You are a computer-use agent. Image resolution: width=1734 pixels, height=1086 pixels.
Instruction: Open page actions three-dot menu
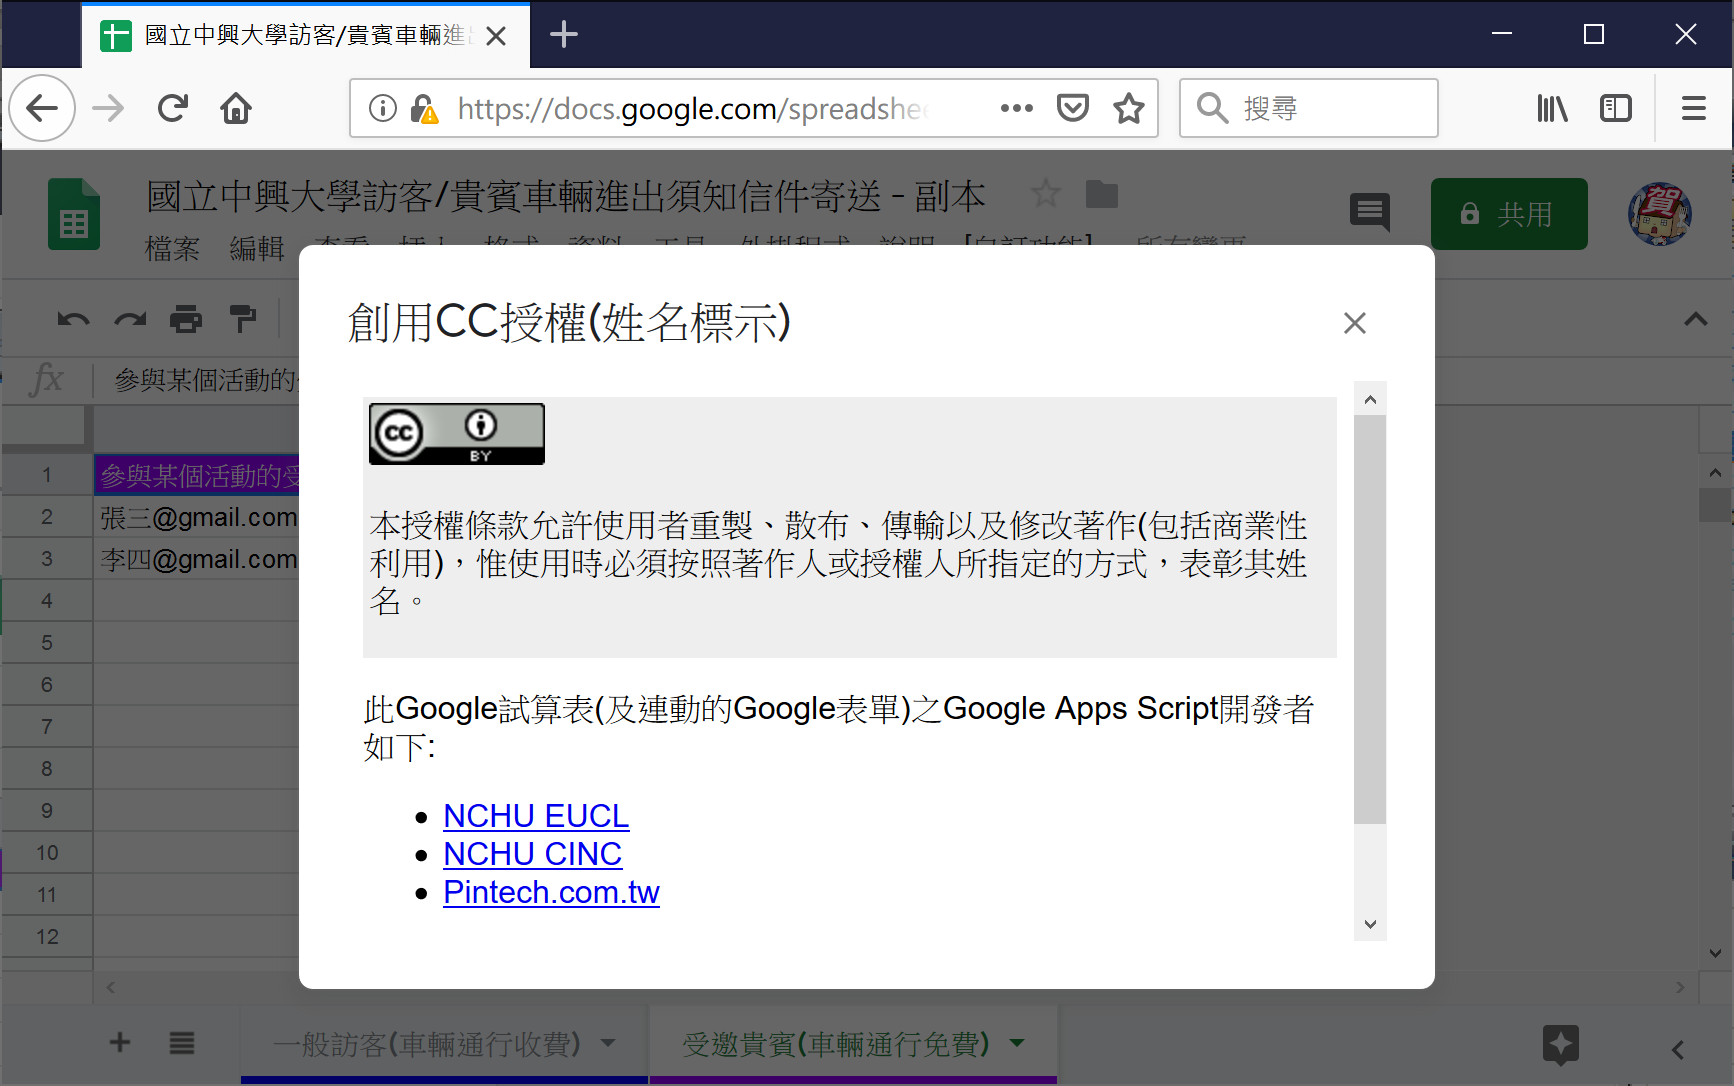[1016, 108]
